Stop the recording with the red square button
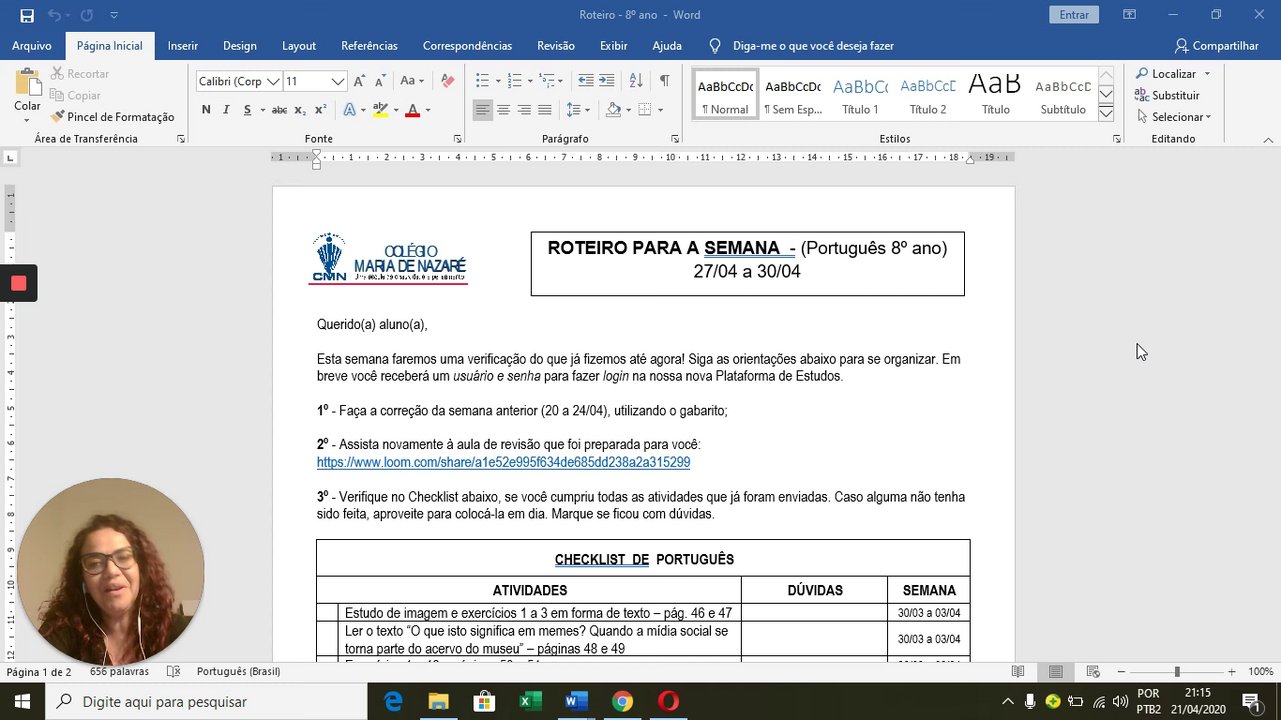 tap(18, 283)
